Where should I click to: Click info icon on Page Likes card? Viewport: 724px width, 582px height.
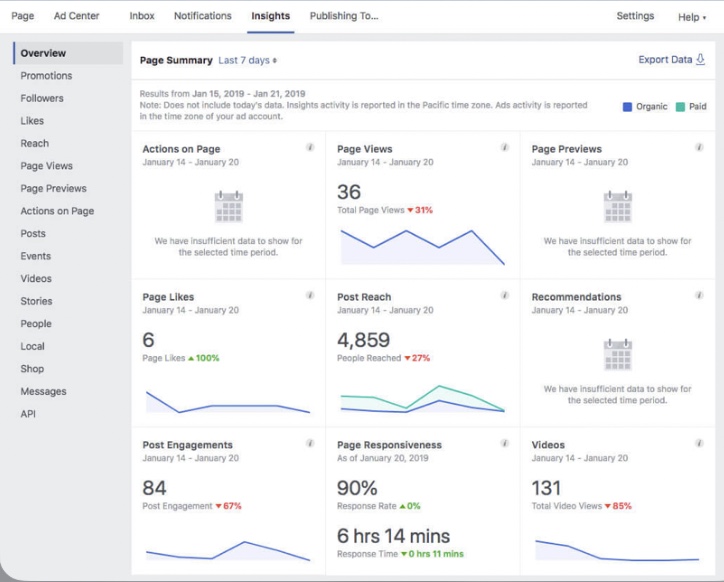[310, 295]
